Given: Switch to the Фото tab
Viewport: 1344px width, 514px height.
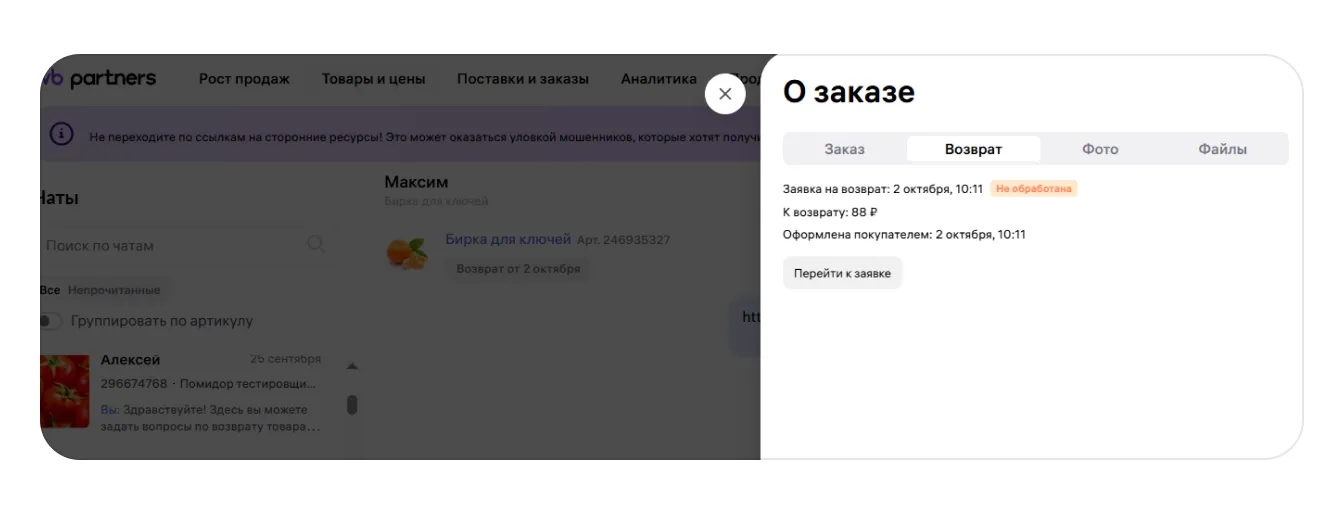Looking at the screenshot, I should (x=1100, y=149).
